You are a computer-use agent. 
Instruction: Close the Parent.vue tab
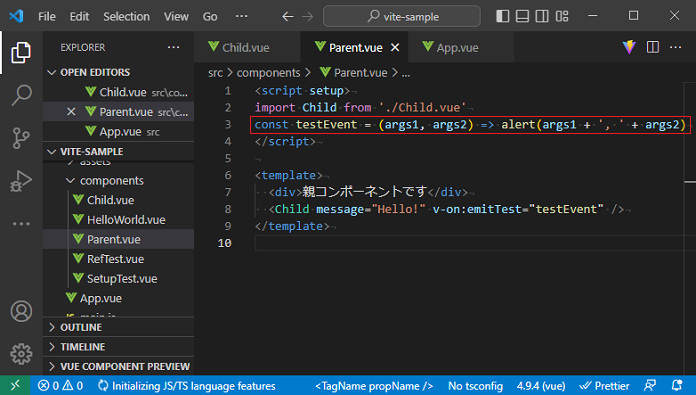click(x=395, y=47)
